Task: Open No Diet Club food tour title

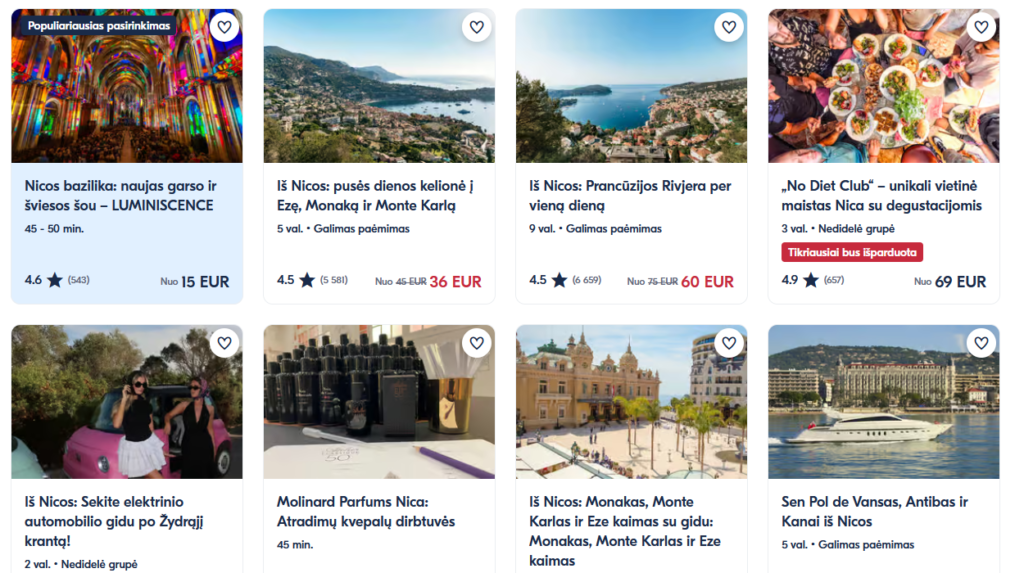Action: (x=881, y=196)
